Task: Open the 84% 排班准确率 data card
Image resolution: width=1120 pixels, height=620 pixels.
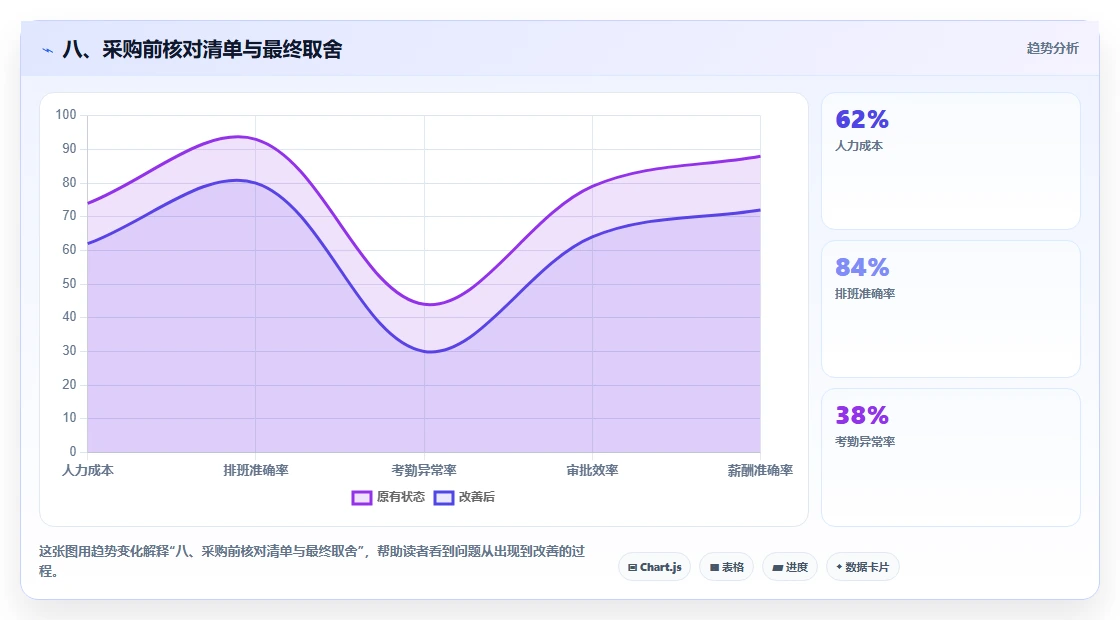Action: click(x=951, y=309)
